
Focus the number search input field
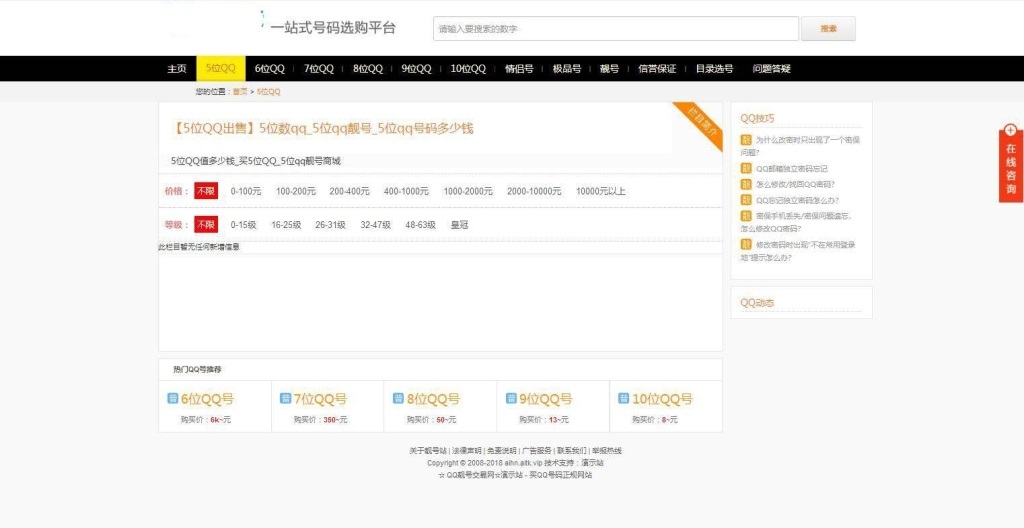(x=615, y=29)
